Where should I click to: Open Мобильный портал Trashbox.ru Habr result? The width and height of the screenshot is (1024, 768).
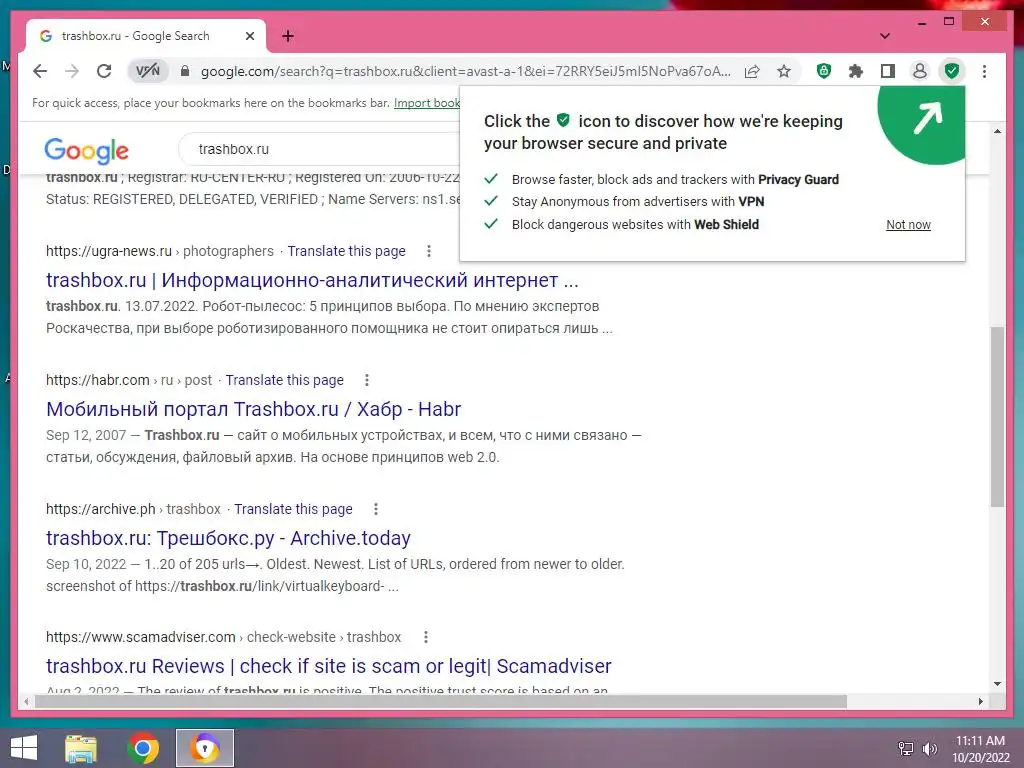[x=253, y=409]
